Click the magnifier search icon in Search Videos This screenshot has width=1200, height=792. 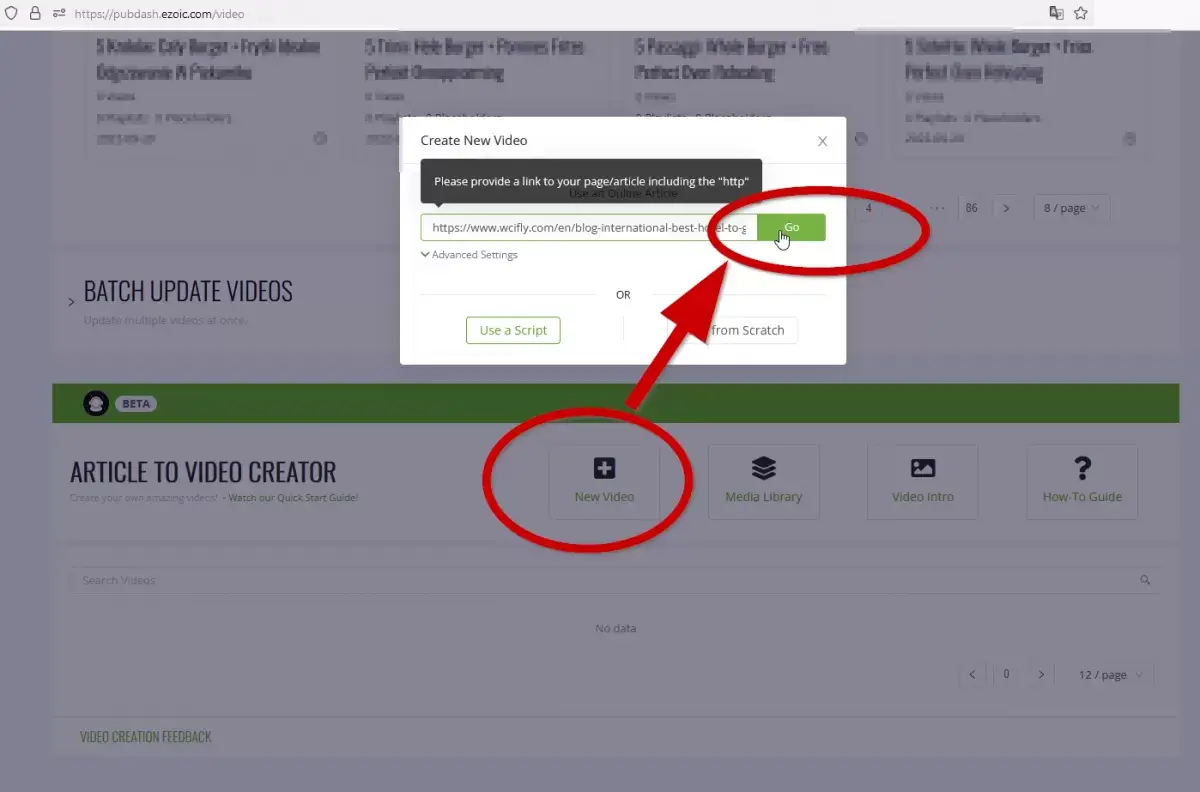coord(1145,580)
